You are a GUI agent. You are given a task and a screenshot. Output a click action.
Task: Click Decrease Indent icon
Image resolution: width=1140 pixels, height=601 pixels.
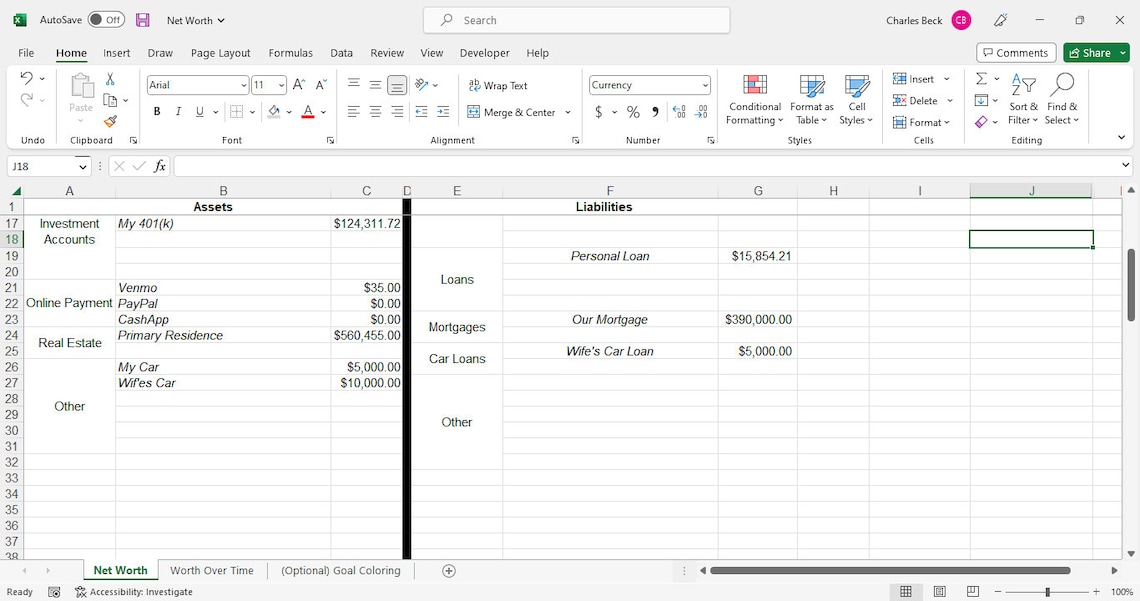(422, 112)
